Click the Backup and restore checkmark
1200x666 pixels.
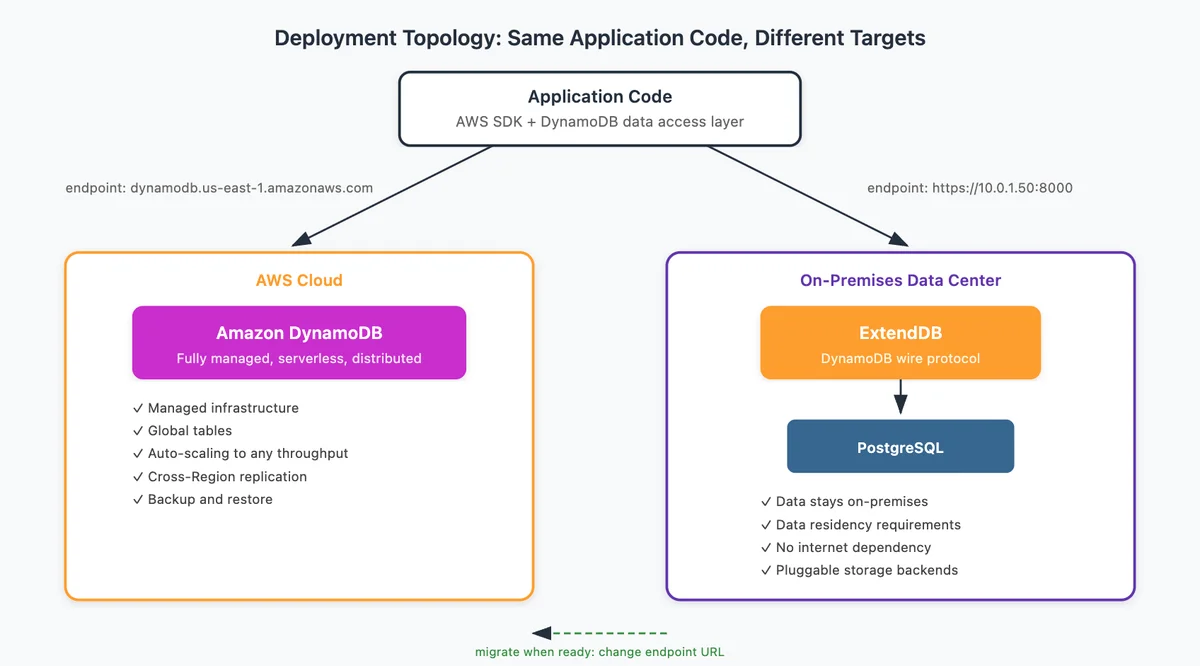tap(138, 499)
